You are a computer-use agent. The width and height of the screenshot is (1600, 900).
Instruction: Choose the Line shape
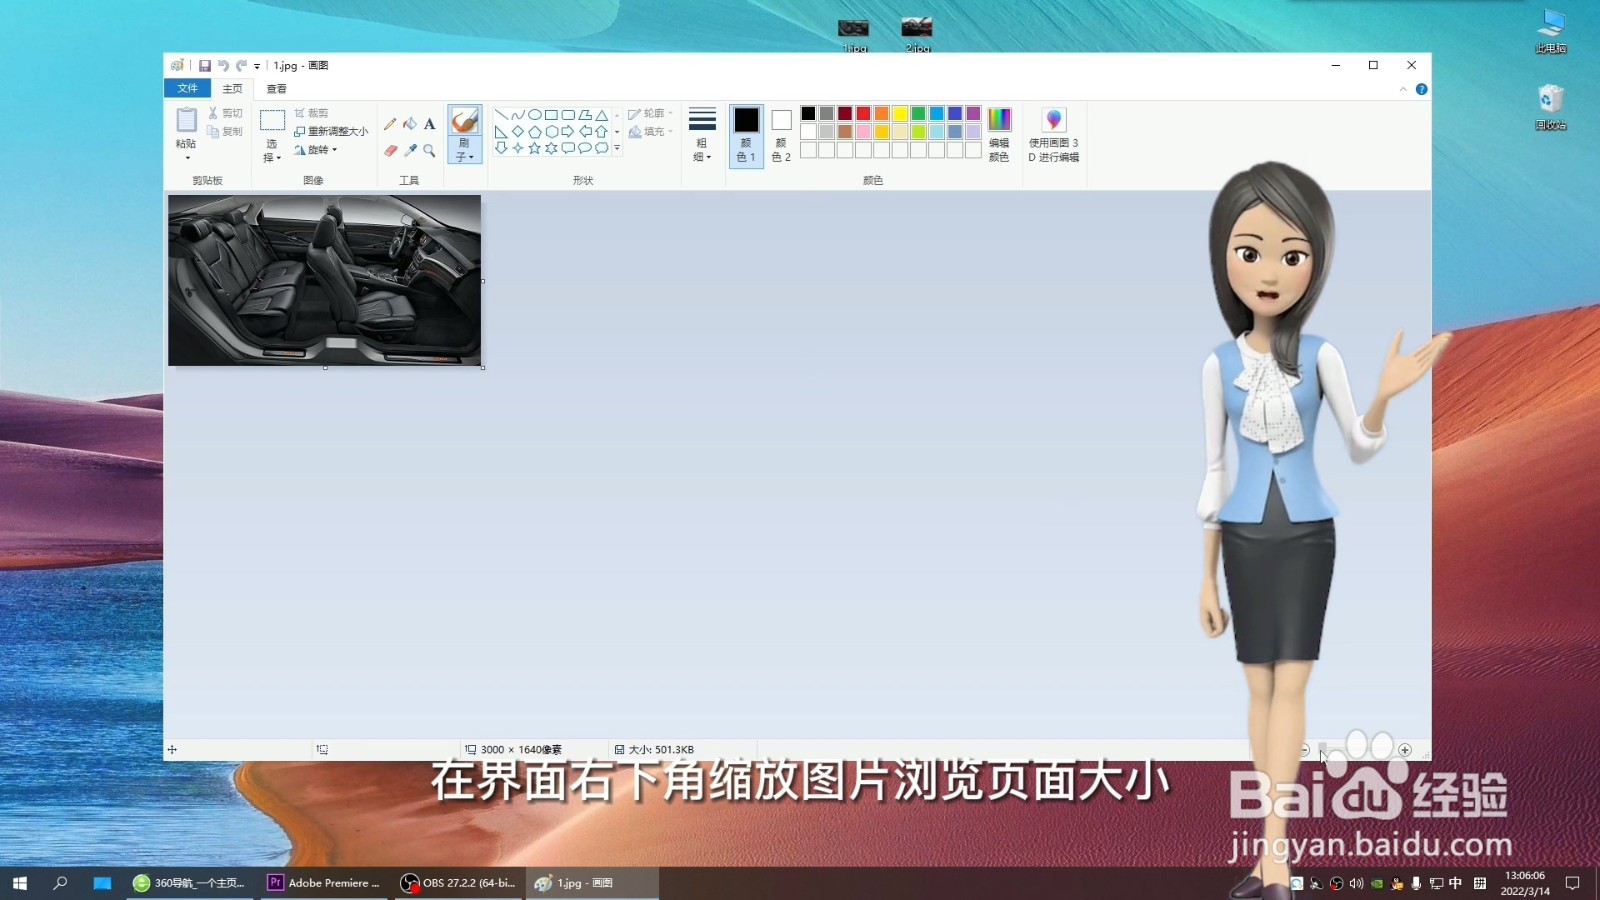pos(501,115)
